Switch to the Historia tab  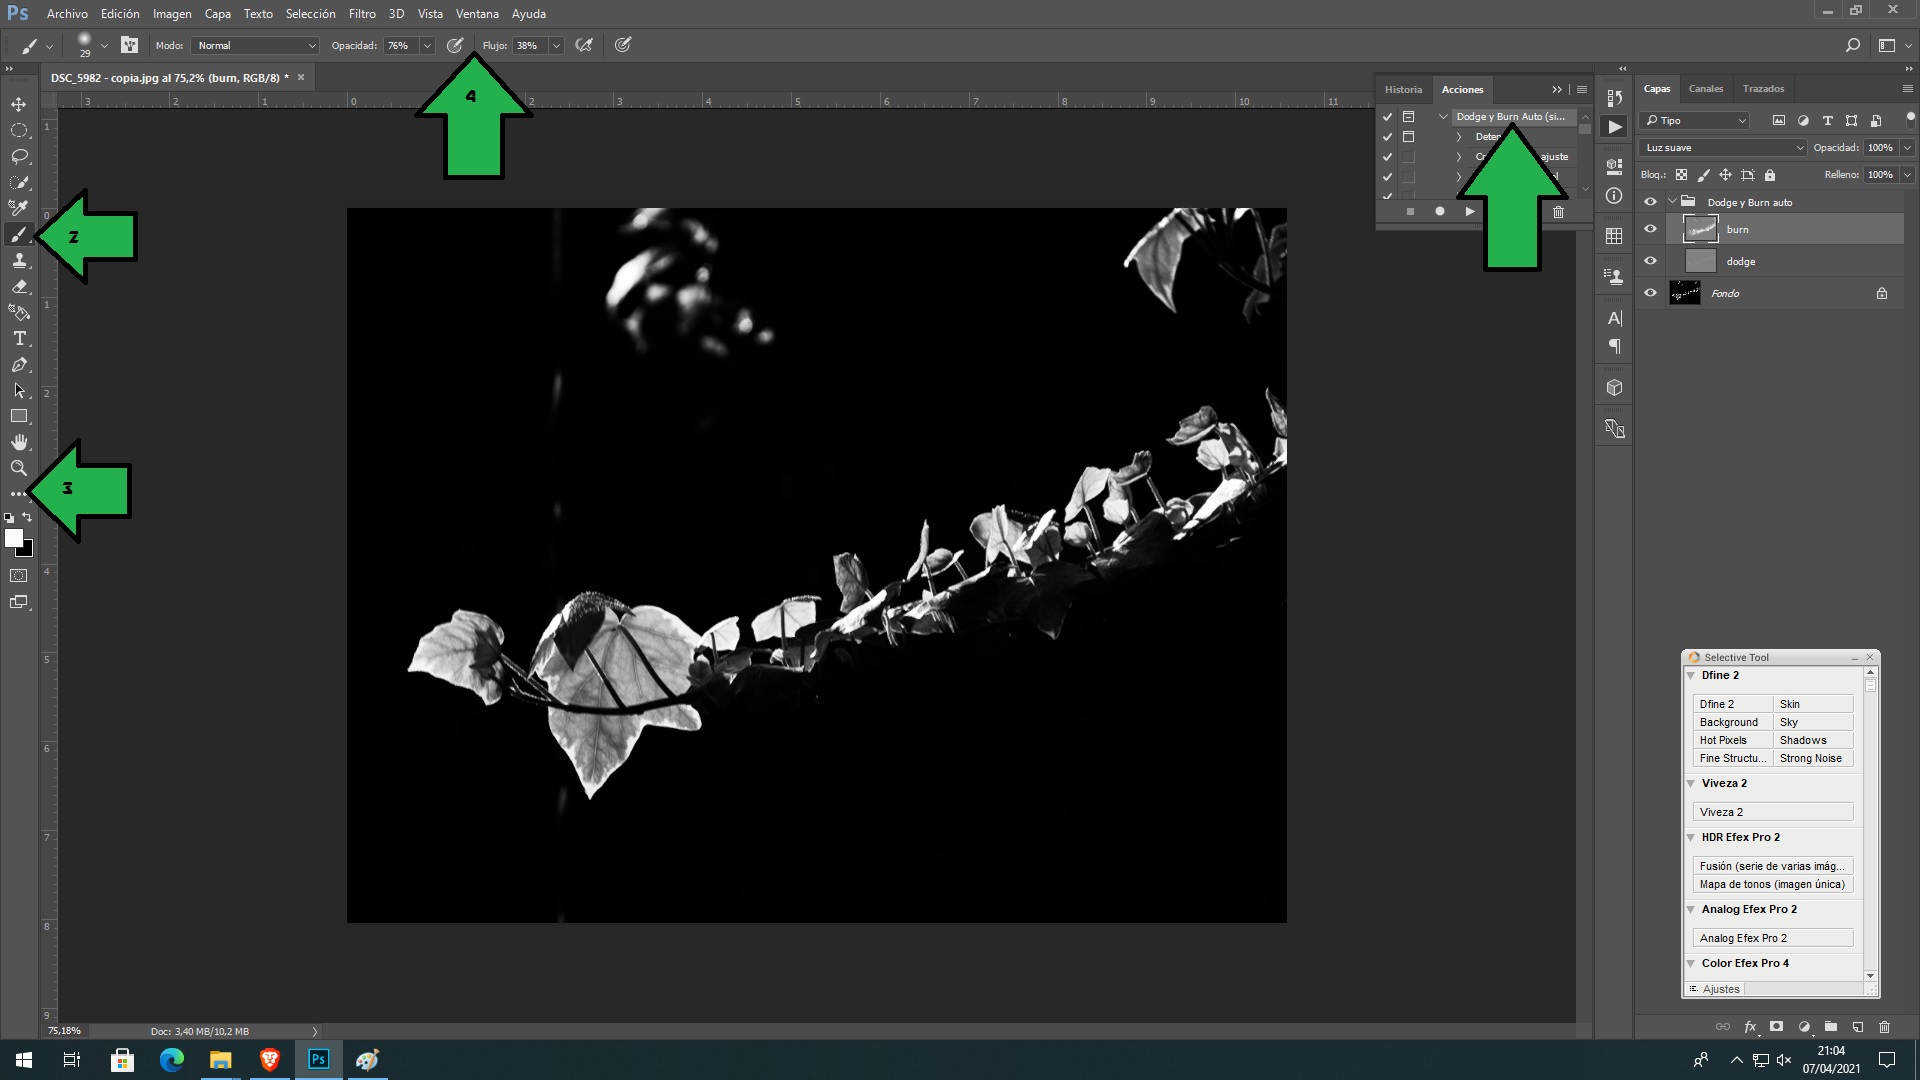coord(1403,90)
